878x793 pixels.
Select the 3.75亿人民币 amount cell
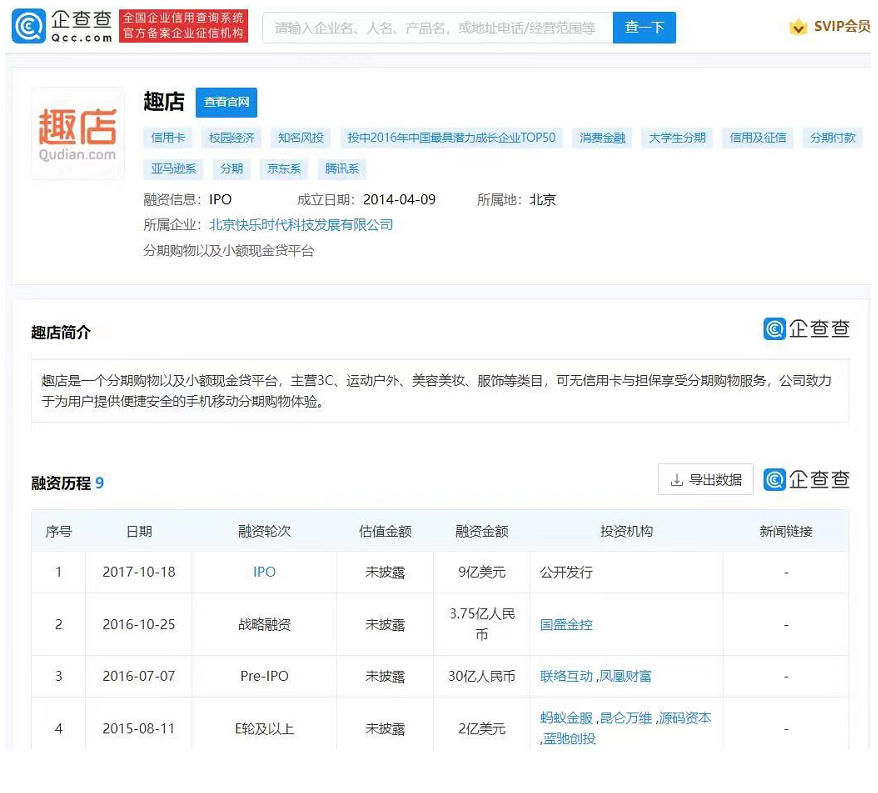[x=482, y=624]
